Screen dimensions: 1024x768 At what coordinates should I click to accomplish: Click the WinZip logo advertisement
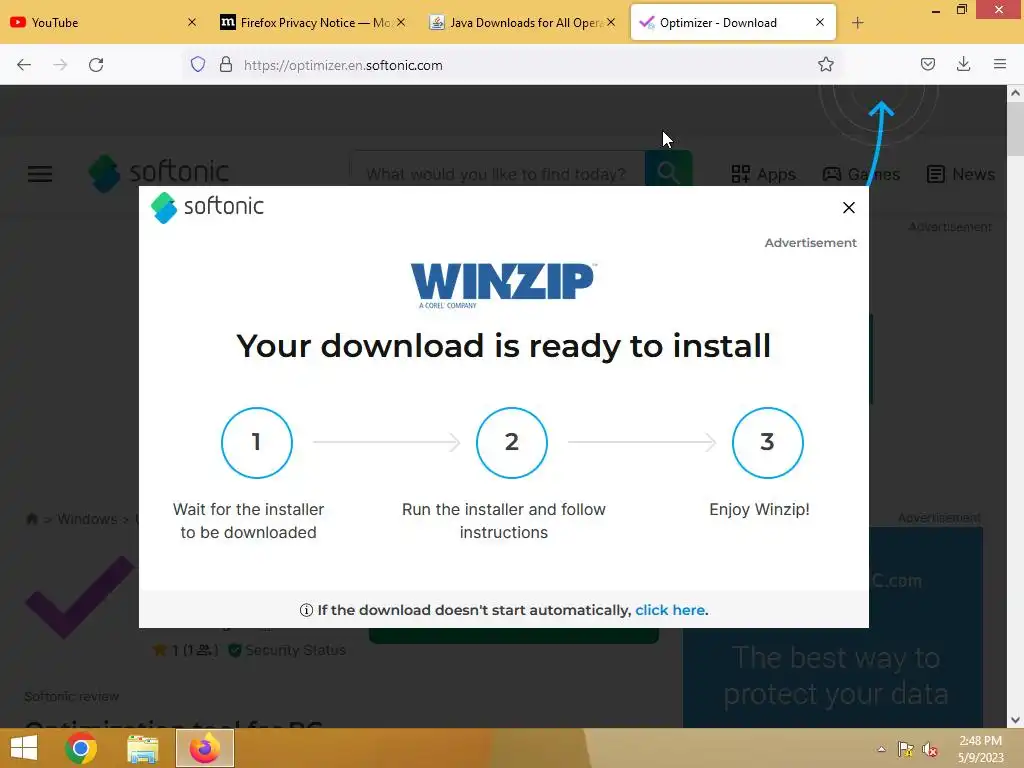pyautogui.click(x=502, y=285)
